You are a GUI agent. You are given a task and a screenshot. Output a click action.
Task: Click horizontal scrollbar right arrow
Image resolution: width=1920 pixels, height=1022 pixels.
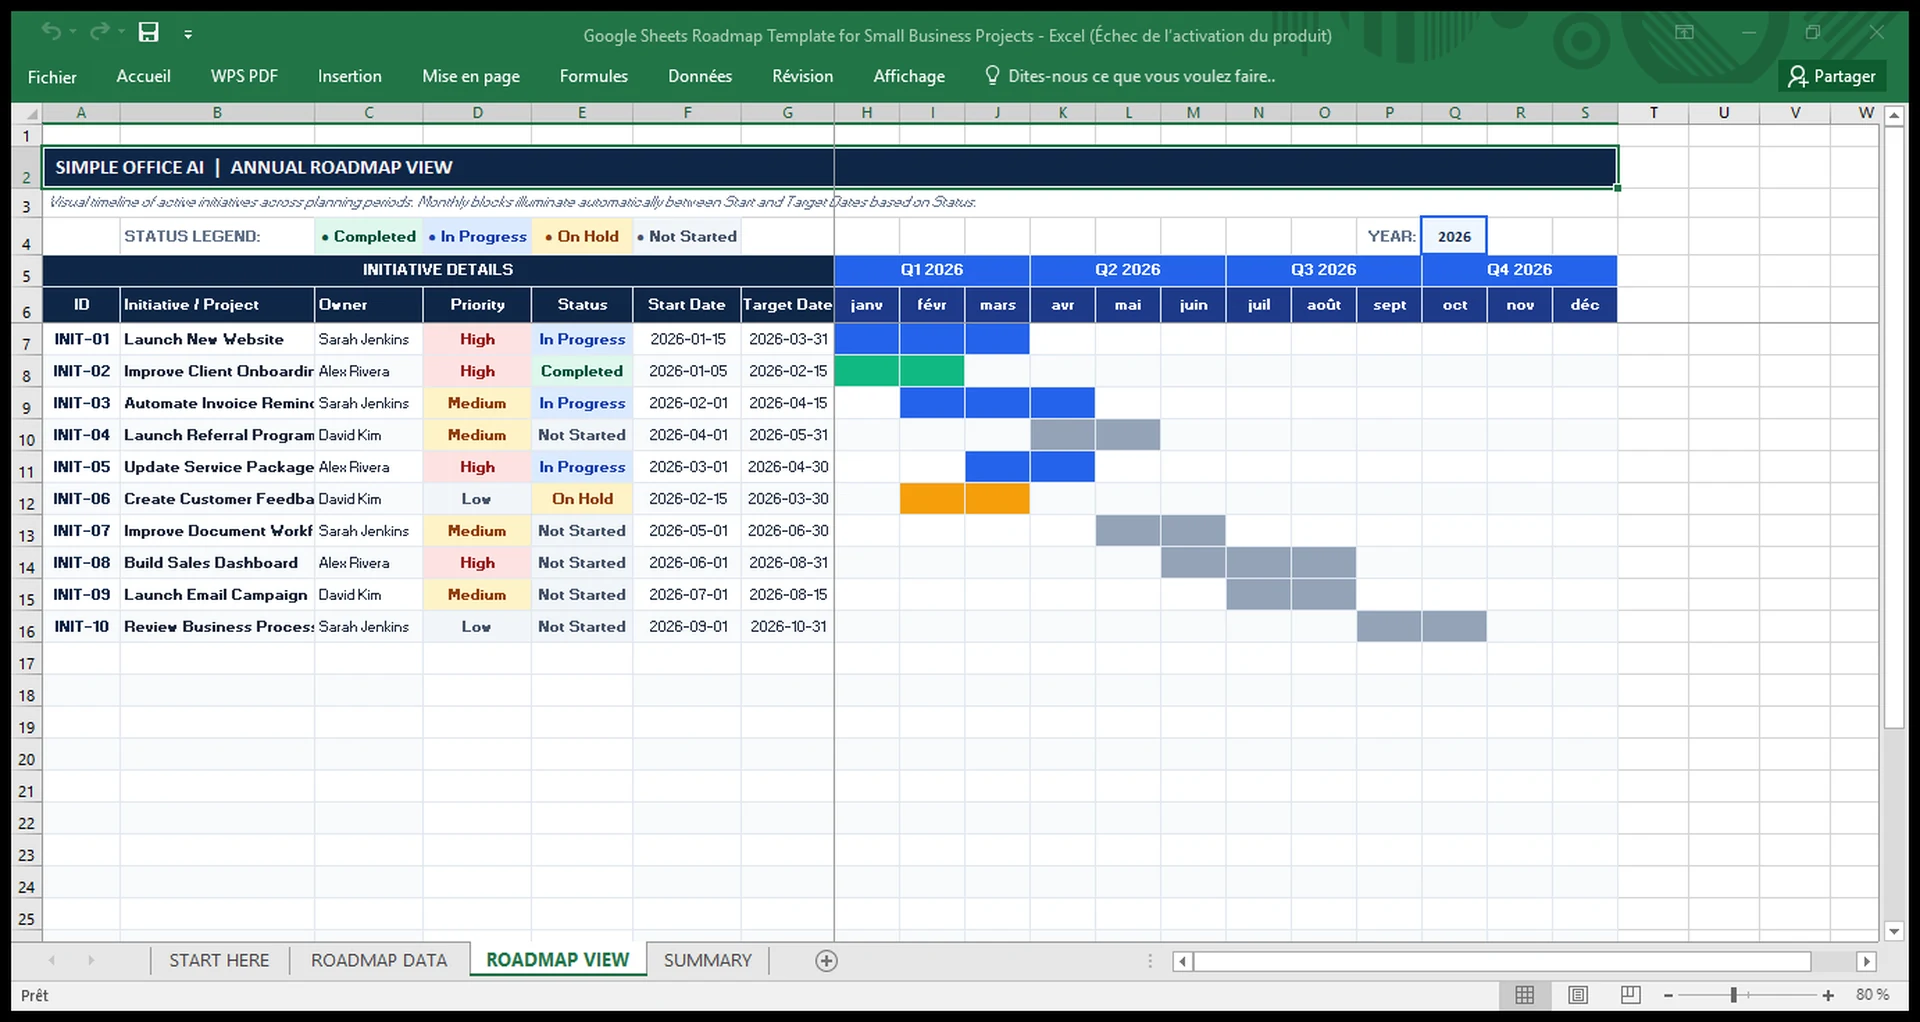[1866, 961]
